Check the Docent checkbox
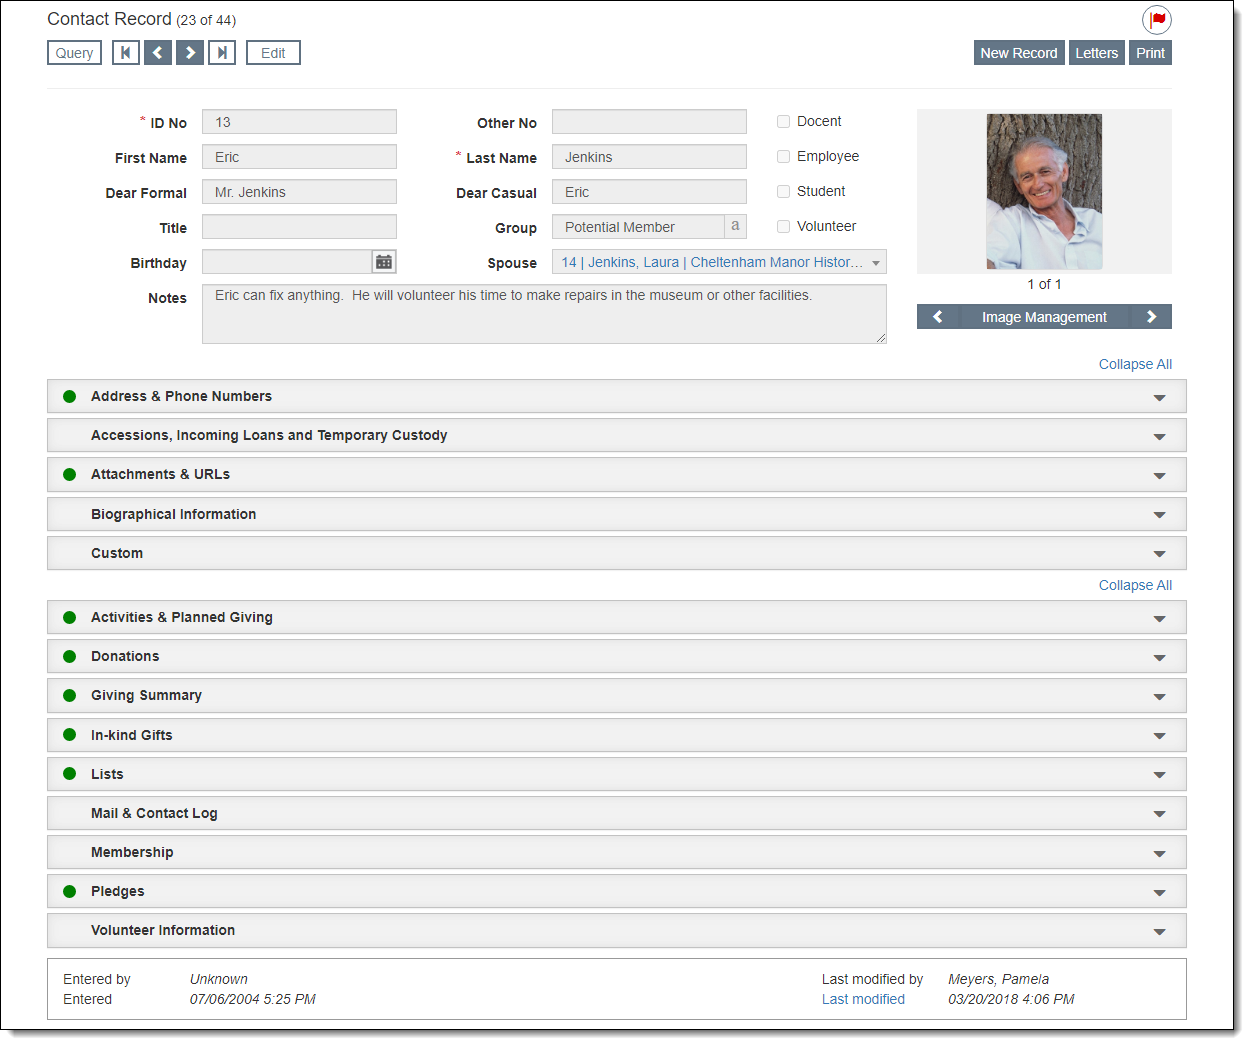 784,122
